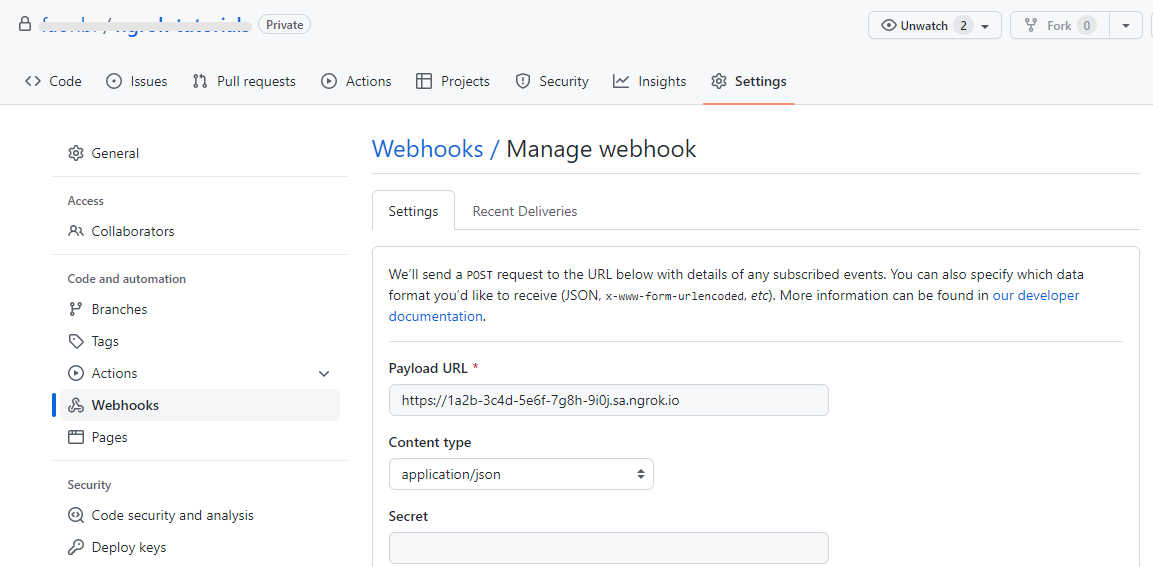Open the Actions tab in repo navigation
The height and width of the screenshot is (567, 1153).
point(357,82)
